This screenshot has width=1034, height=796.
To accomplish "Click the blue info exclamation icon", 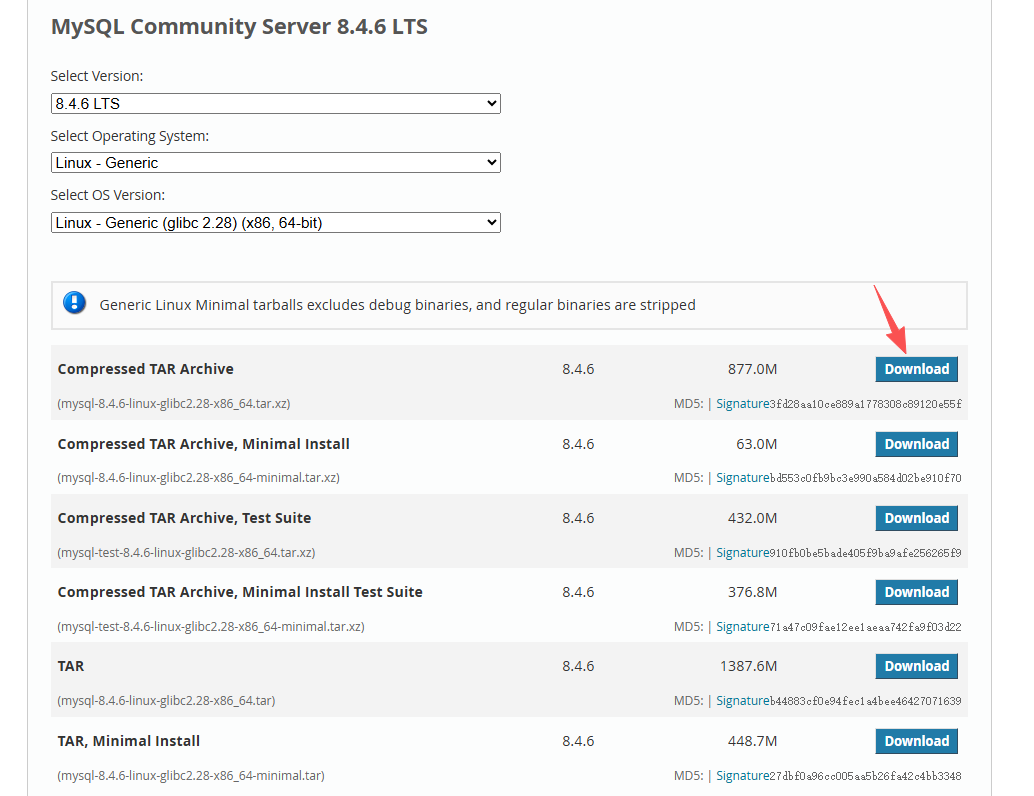I will pos(75,303).
